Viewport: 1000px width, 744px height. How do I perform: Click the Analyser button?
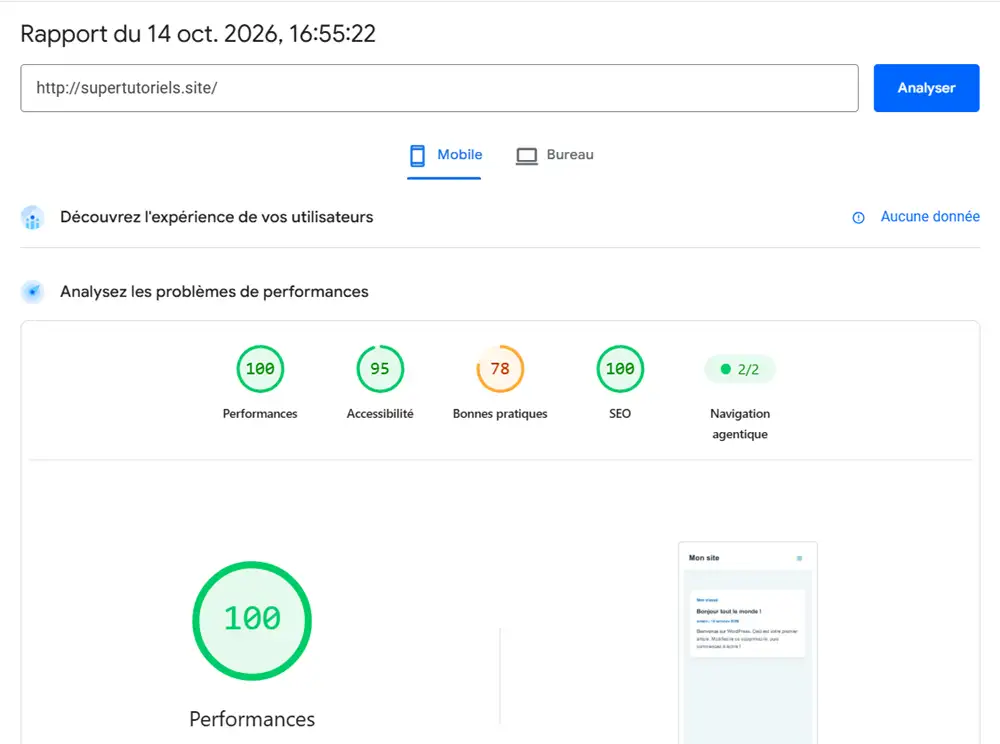926,88
